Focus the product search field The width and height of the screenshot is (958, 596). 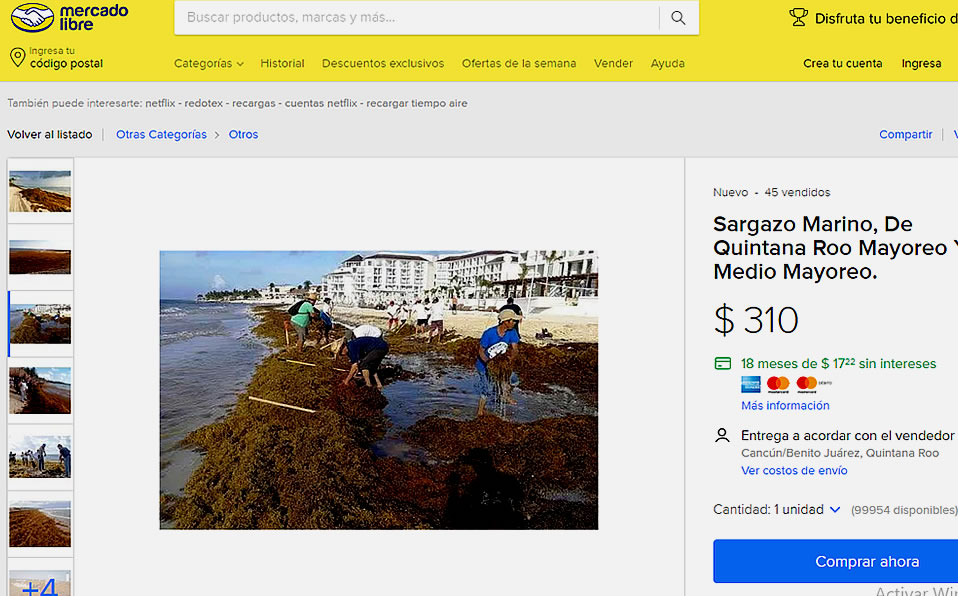(x=417, y=18)
